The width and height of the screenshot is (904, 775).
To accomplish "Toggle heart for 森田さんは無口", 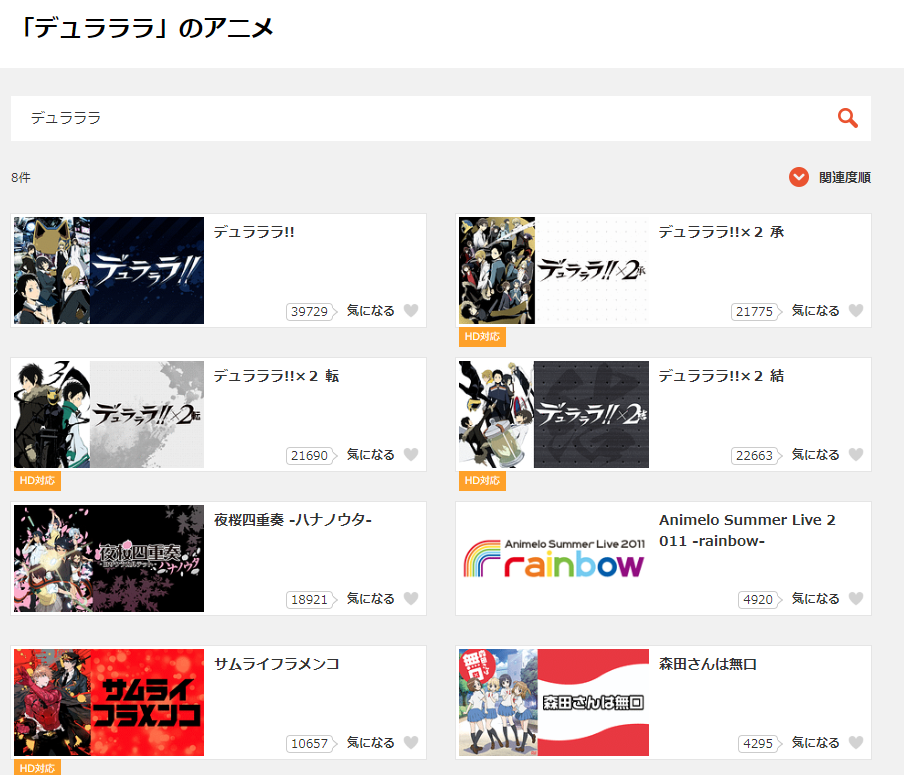I will click(x=856, y=743).
